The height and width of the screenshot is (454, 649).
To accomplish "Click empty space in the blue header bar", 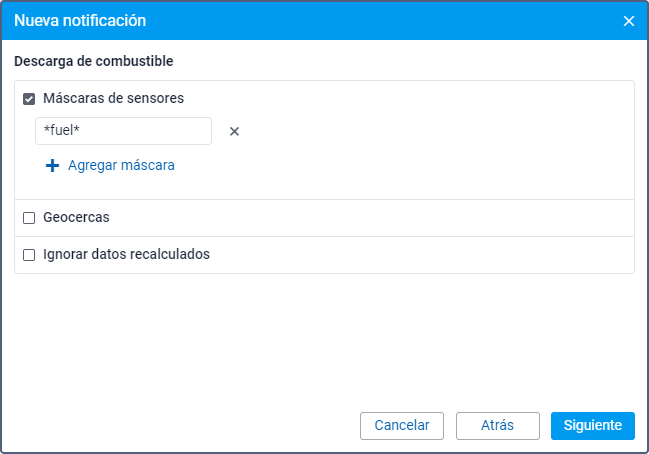I will pos(380,21).
